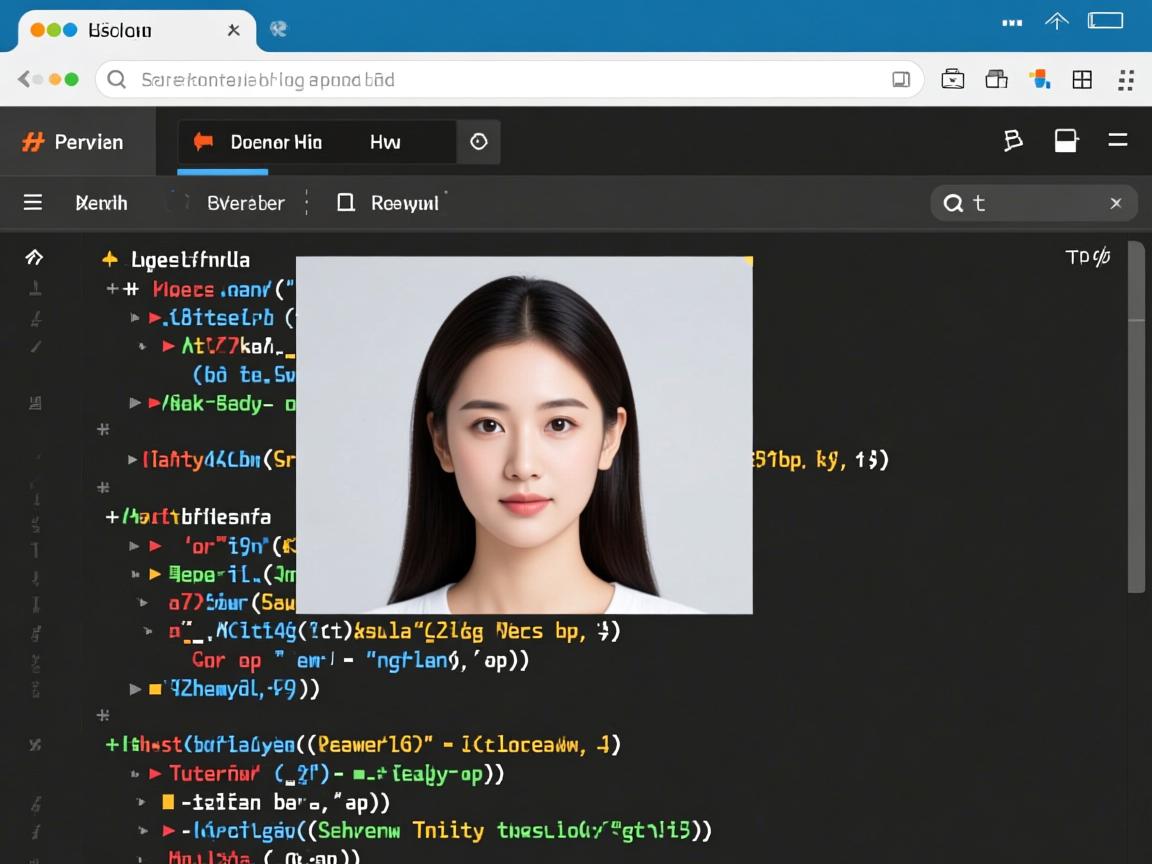Open the circular target icon beside Hw tab
This screenshot has height=864, width=1152.
(x=478, y=142)
